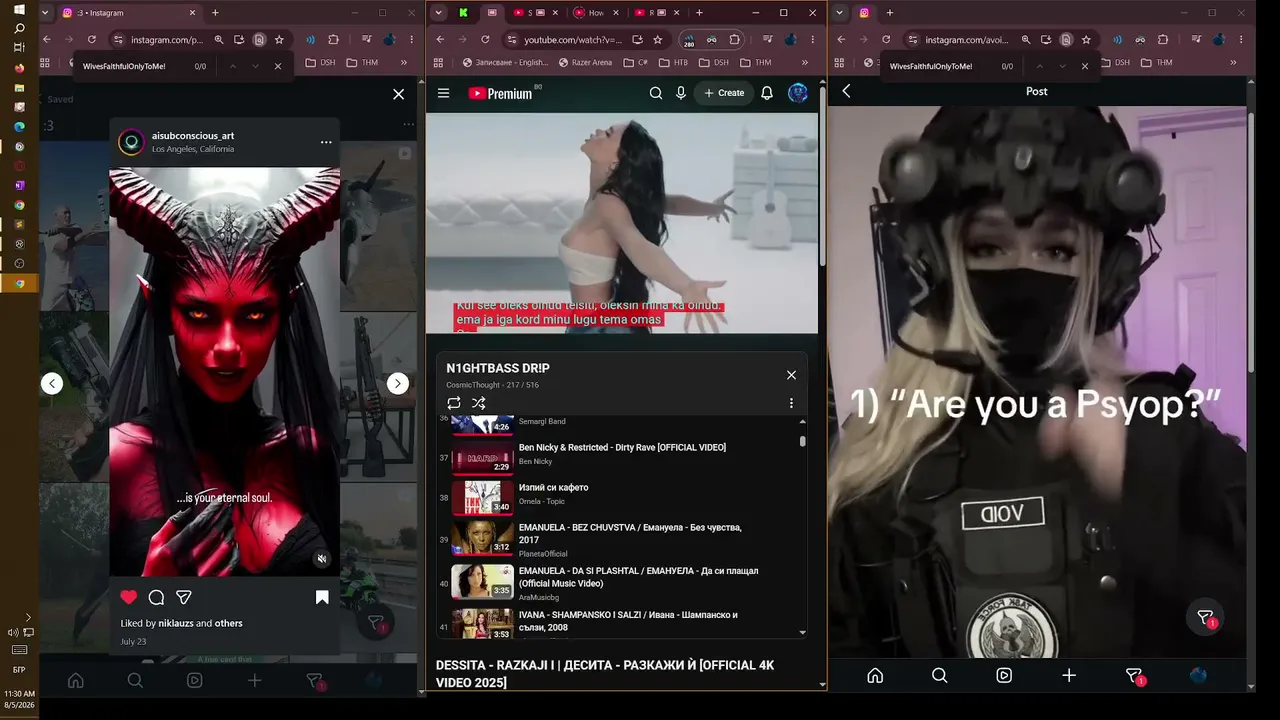1280x720 pixels.
Task: Open the tab search dropdown in the YouTube browser window
Action: click(438, 13)
